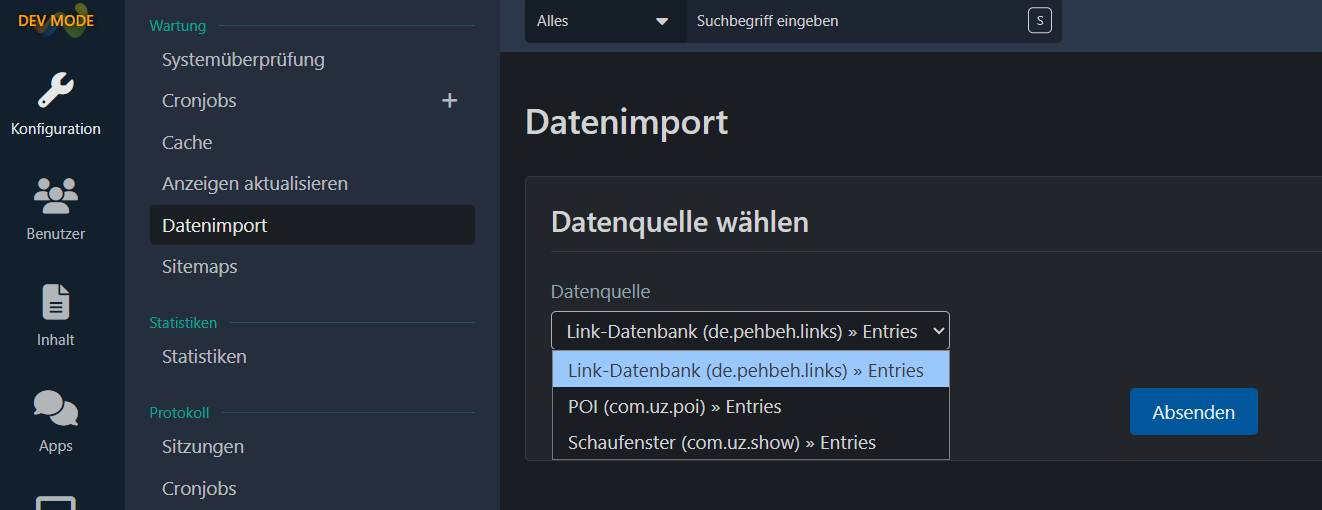Screen dimensions: 1322x510
Task: Go to Cache in Wartung menu
Action: point(187,143)
